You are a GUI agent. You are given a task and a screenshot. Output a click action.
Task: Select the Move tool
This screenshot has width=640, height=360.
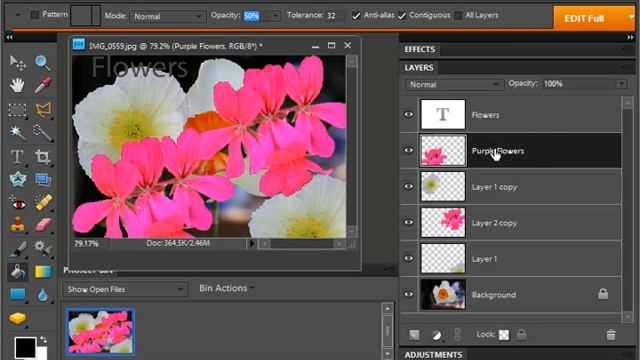pyautogui.click(x=18, y=62)
